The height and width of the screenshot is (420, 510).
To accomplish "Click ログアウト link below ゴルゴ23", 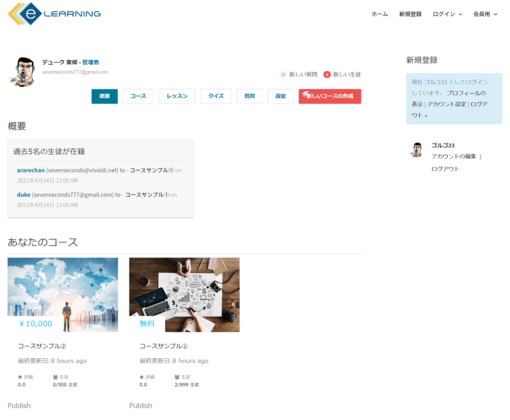I will (x=445, y=169).
